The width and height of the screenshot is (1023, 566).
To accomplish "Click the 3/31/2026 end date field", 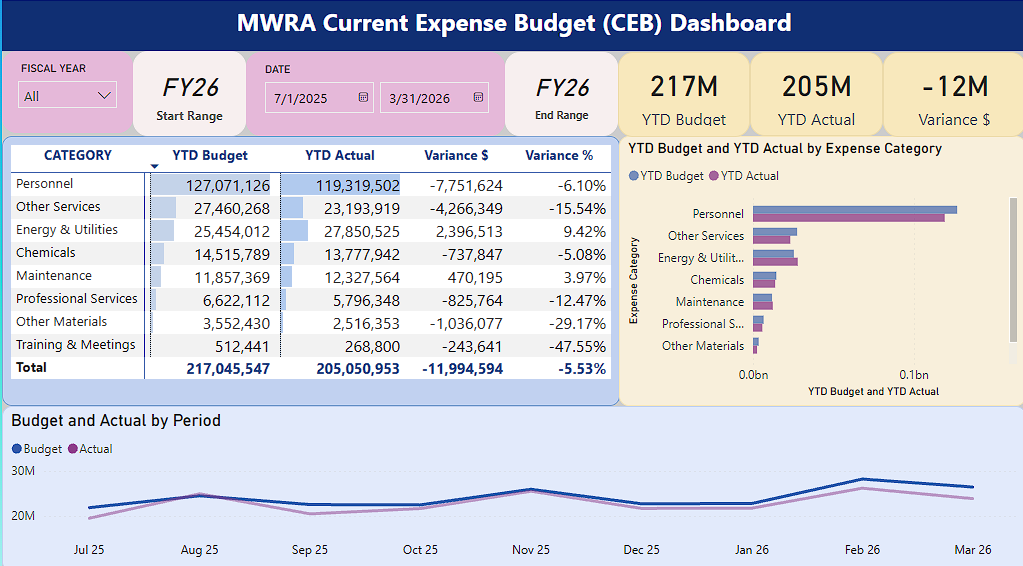I will (x=434, y=98).
